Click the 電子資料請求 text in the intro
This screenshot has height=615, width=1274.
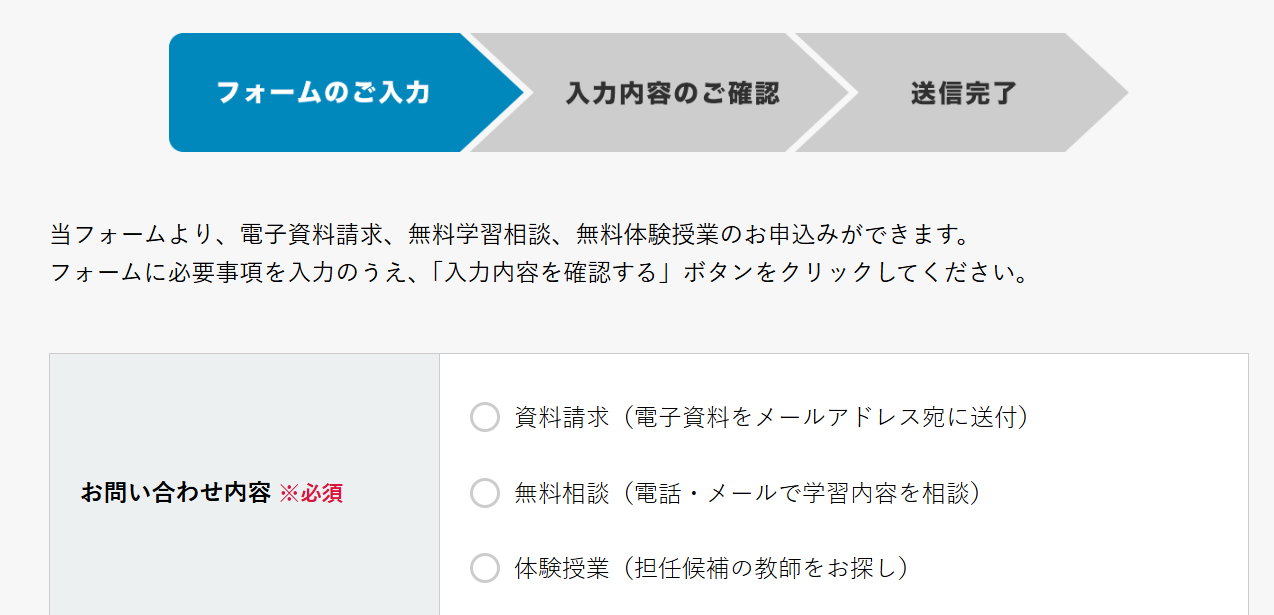[x=311, y=236]
